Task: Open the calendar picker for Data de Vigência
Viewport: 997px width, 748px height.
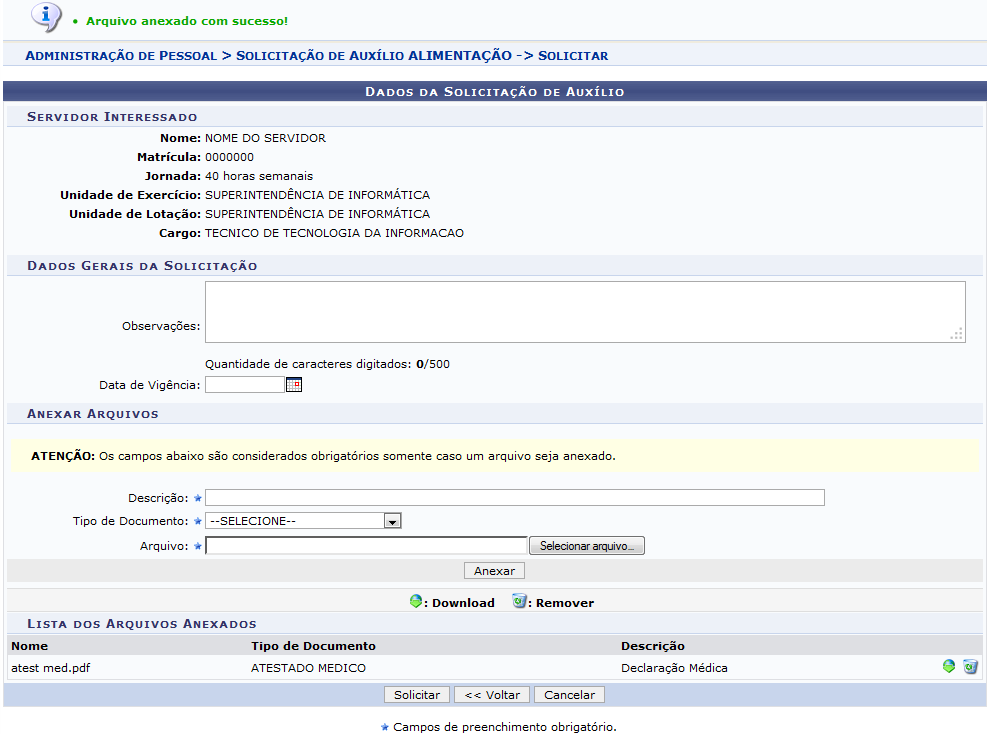Action: pyautogui.click(x=293, y=385)
